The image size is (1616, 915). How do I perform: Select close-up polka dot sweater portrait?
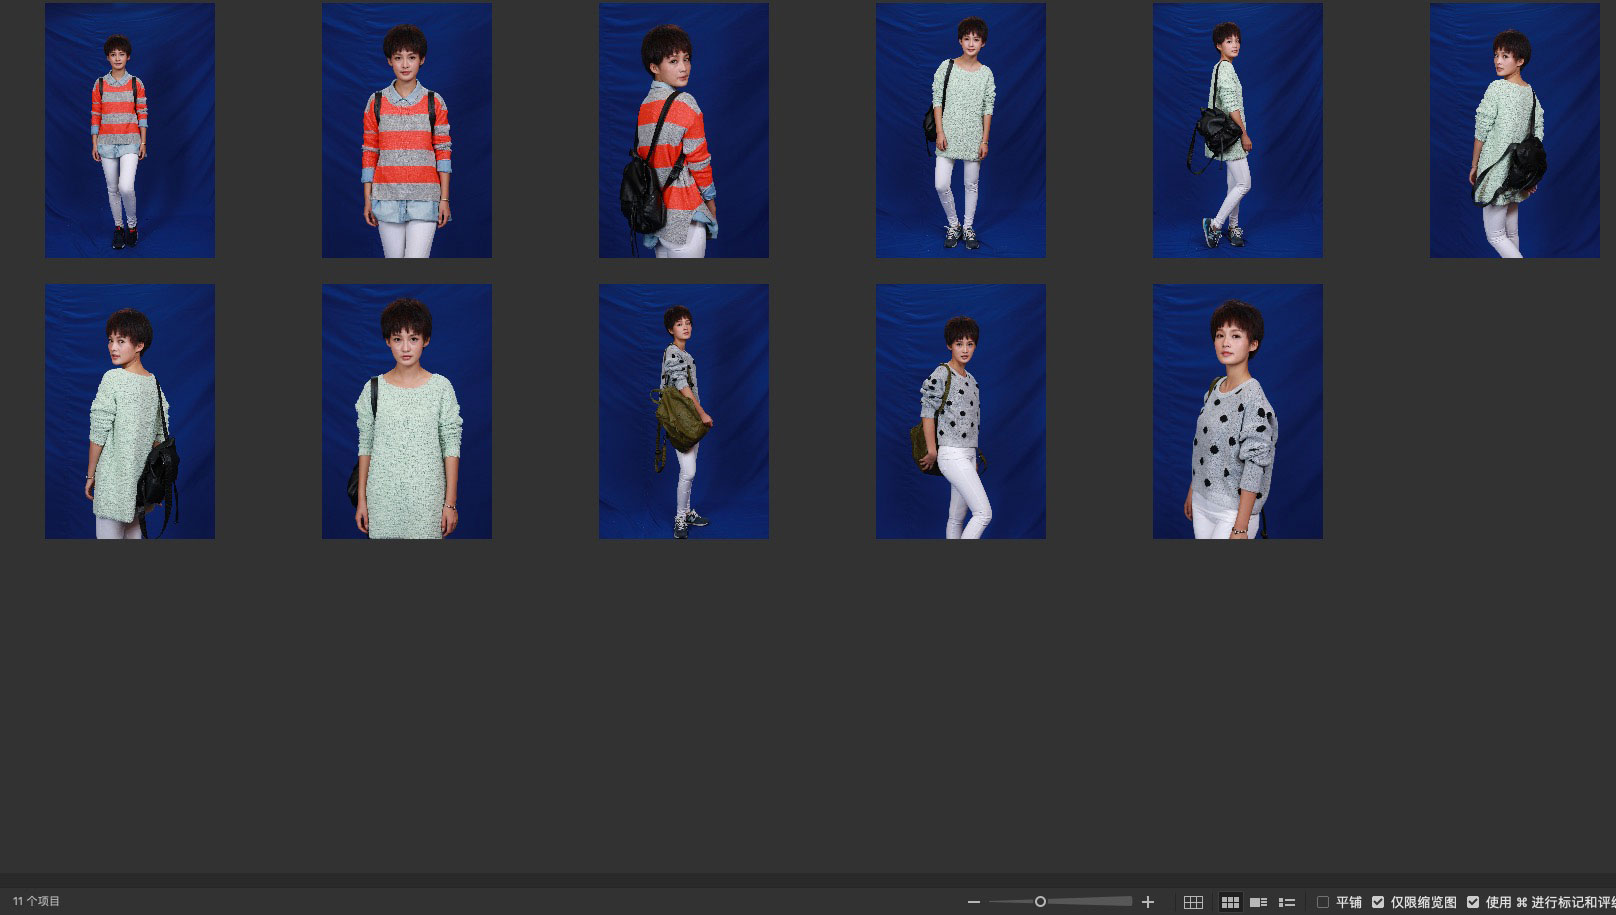[x=1238, y=411]
